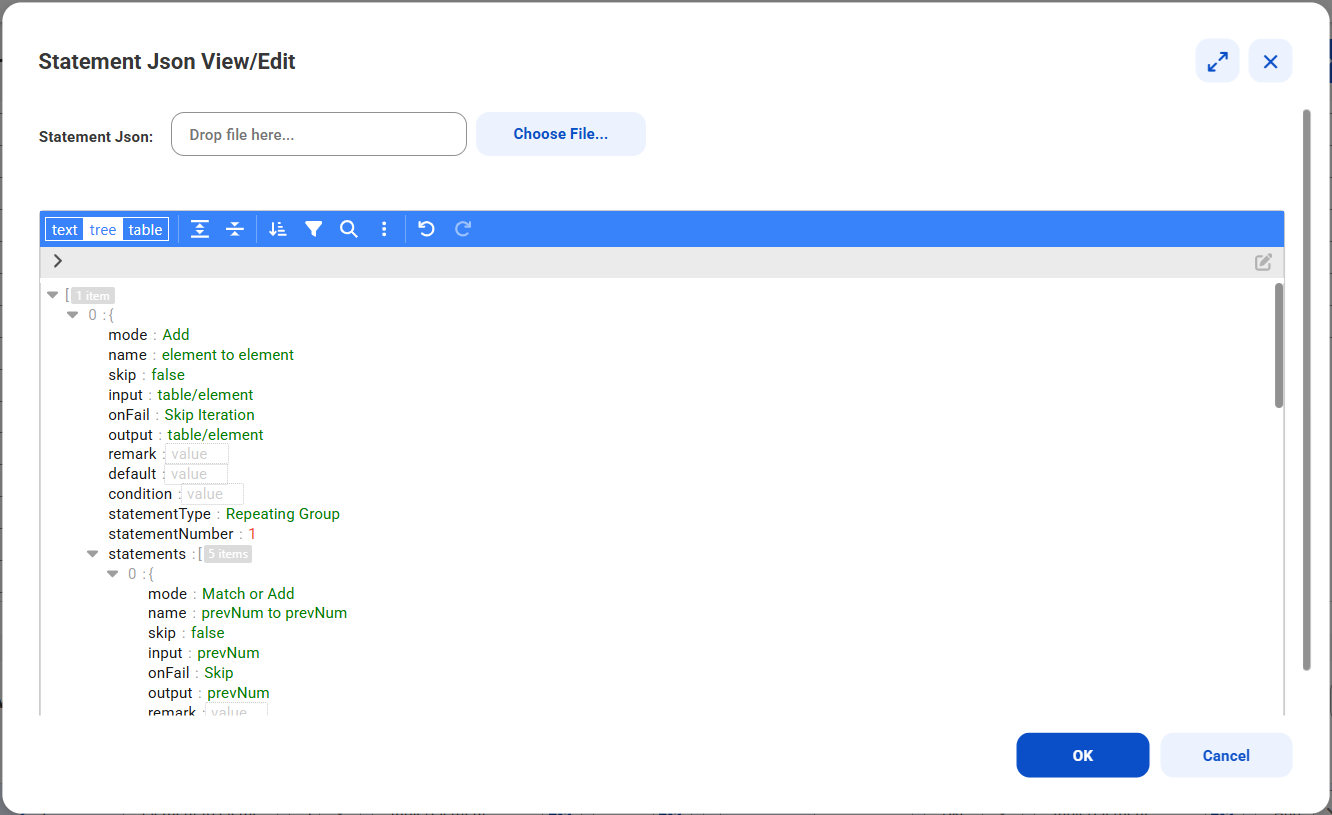Screen dimensions: 1332x815
Task: Click the dialog's outer vertical scrollbar
Action: (1306, 390)
